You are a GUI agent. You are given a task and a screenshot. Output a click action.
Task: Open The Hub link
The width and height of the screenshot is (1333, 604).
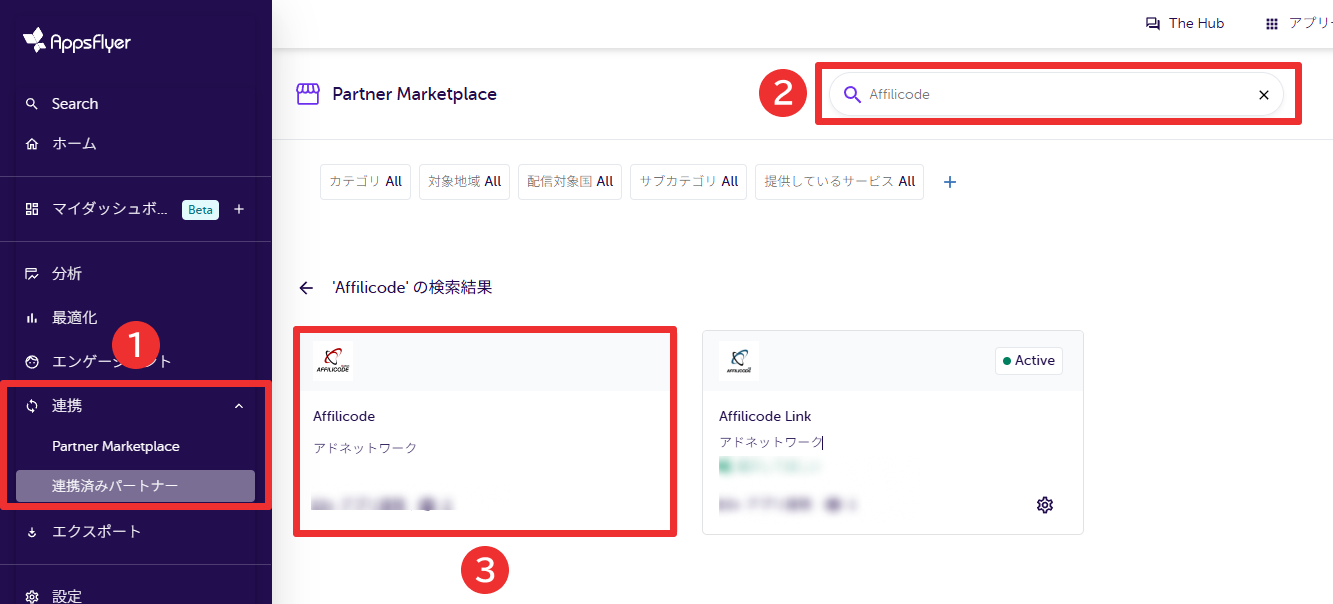pyautogui.click(x=1196, y=23)
